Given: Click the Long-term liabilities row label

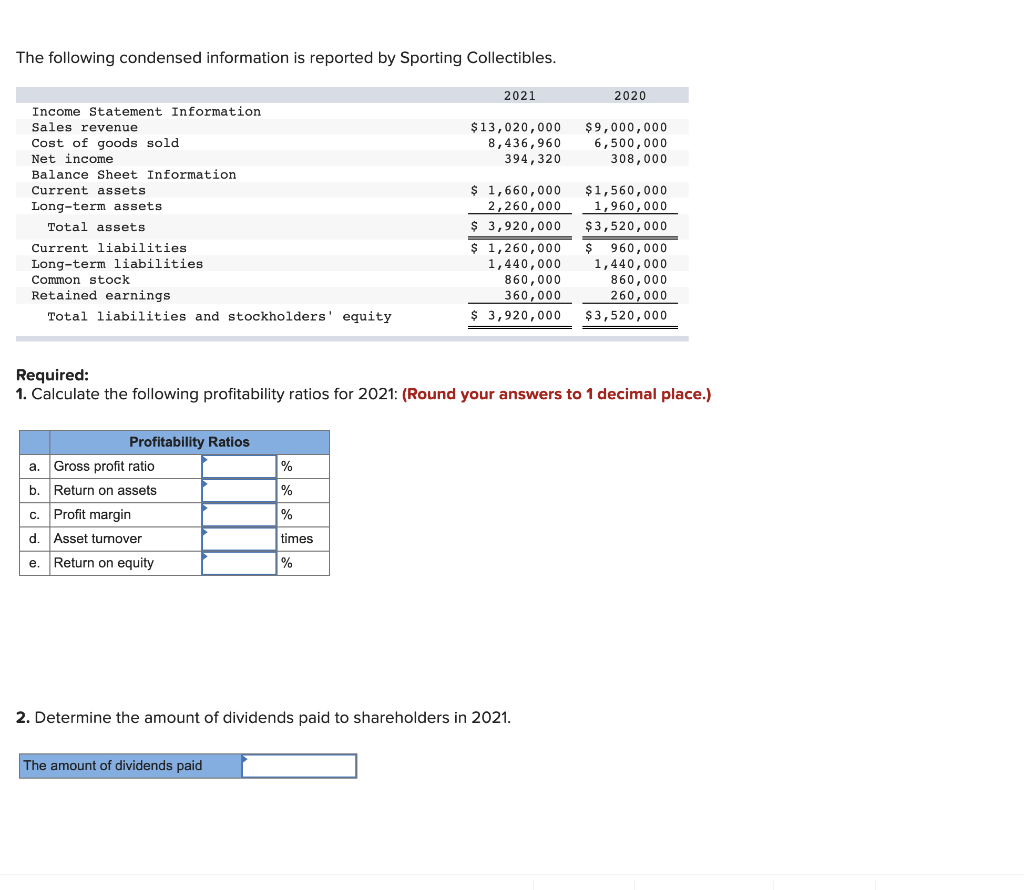Looking at the screenshot, I should pos(118,264).
